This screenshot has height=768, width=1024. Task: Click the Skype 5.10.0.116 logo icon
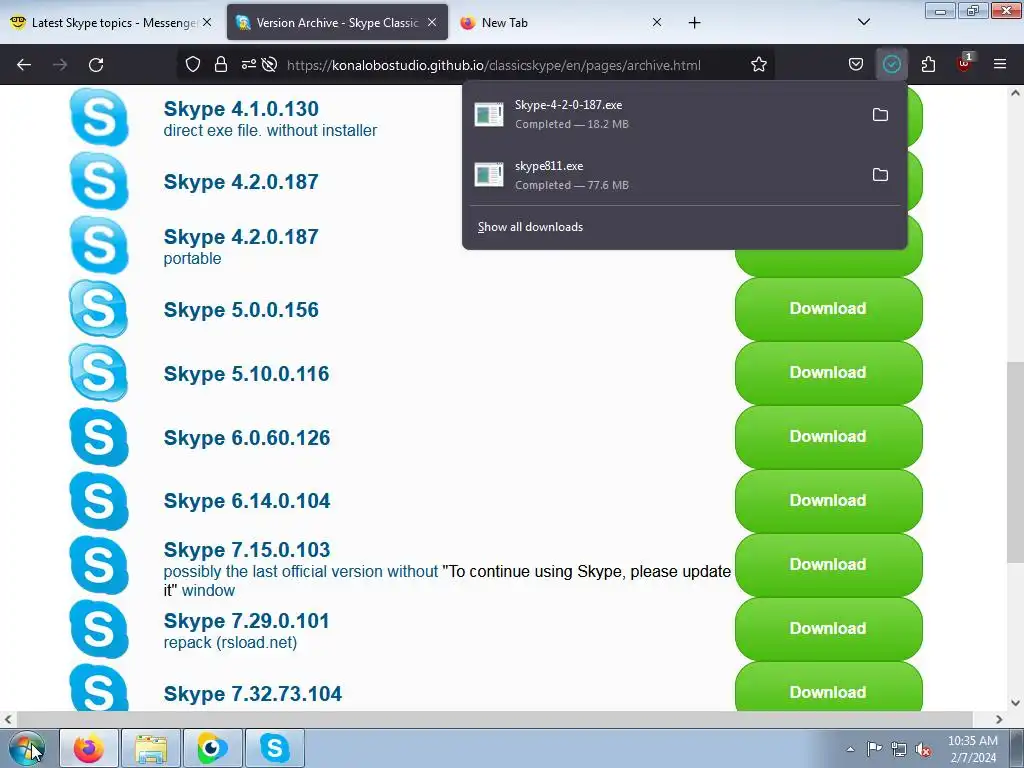99,373
